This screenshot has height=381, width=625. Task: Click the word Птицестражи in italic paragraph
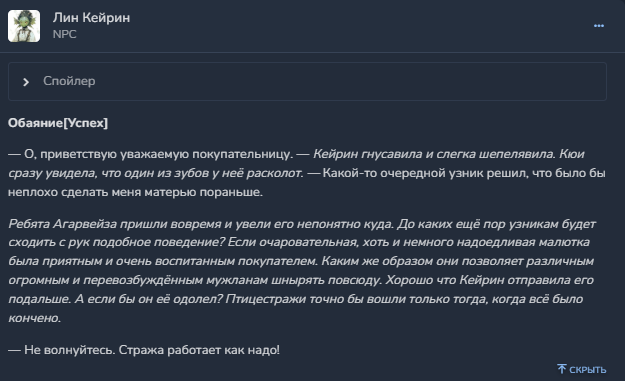tap(266, 299)
